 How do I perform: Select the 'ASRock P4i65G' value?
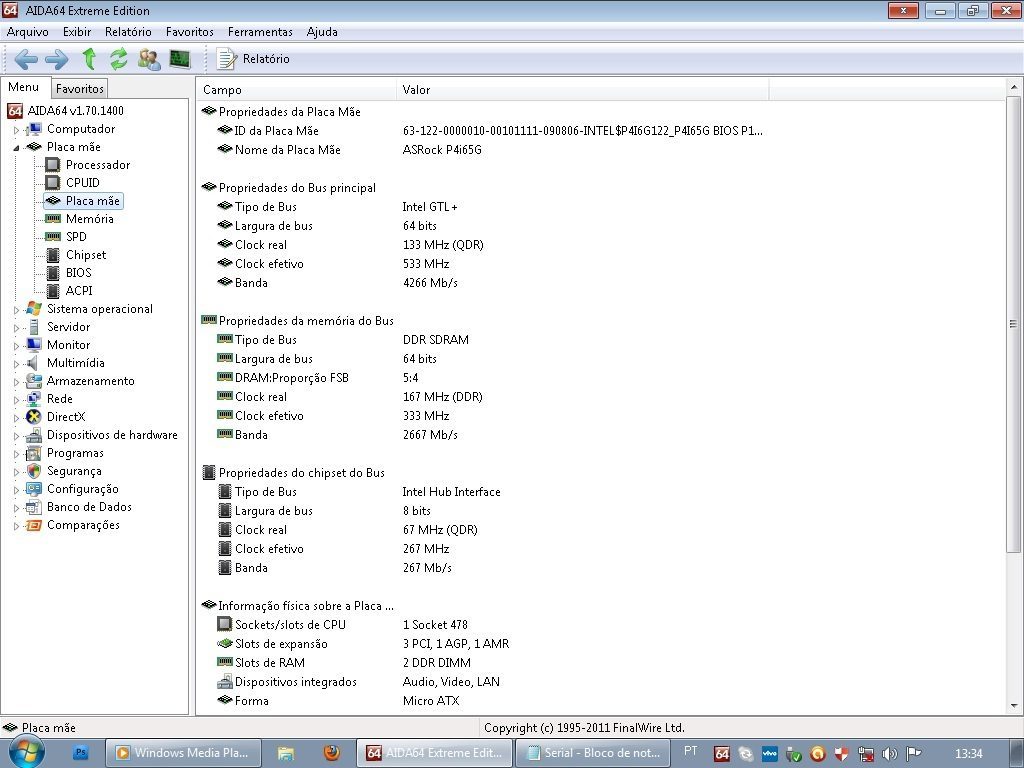(442, 150)
